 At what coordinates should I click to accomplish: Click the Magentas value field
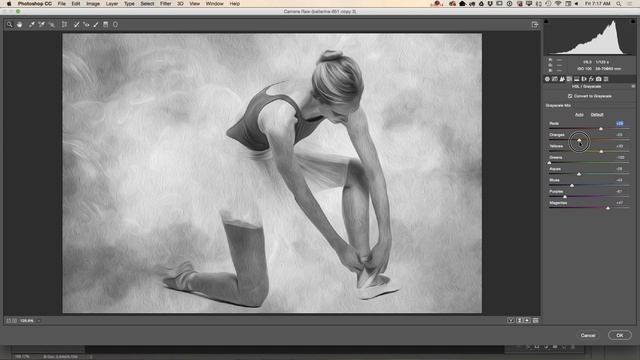click(620, 203)
